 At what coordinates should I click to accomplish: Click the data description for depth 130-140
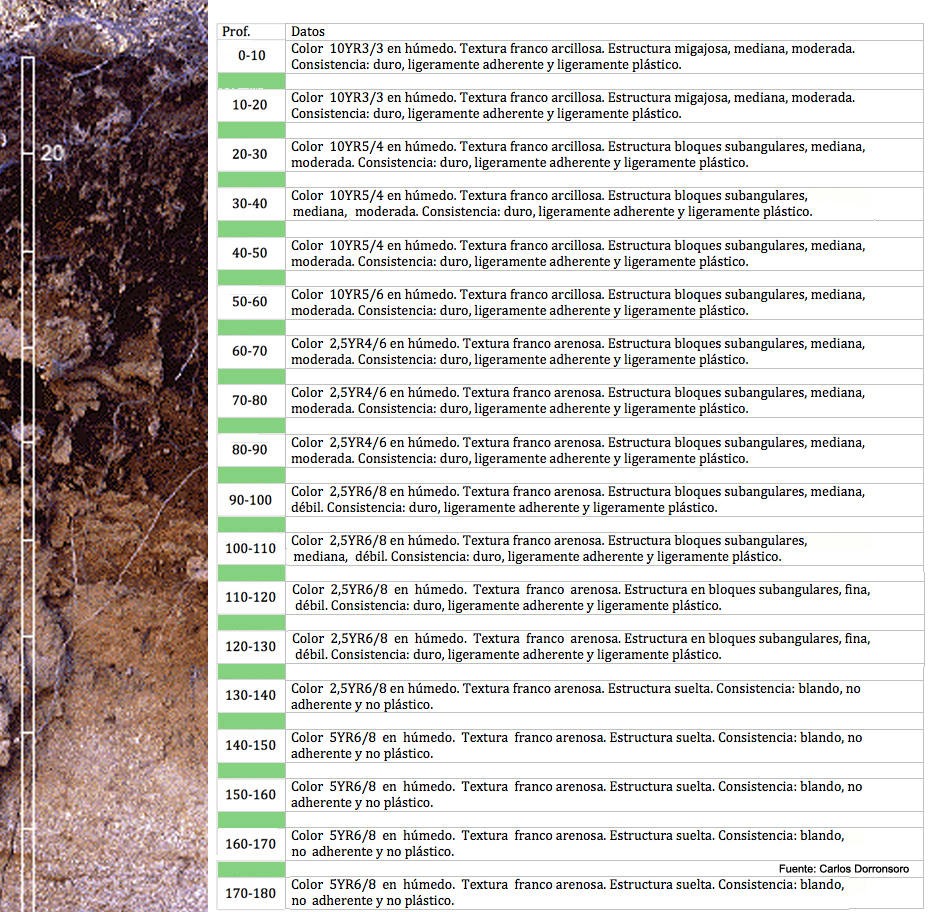click(x=604, y=696)
